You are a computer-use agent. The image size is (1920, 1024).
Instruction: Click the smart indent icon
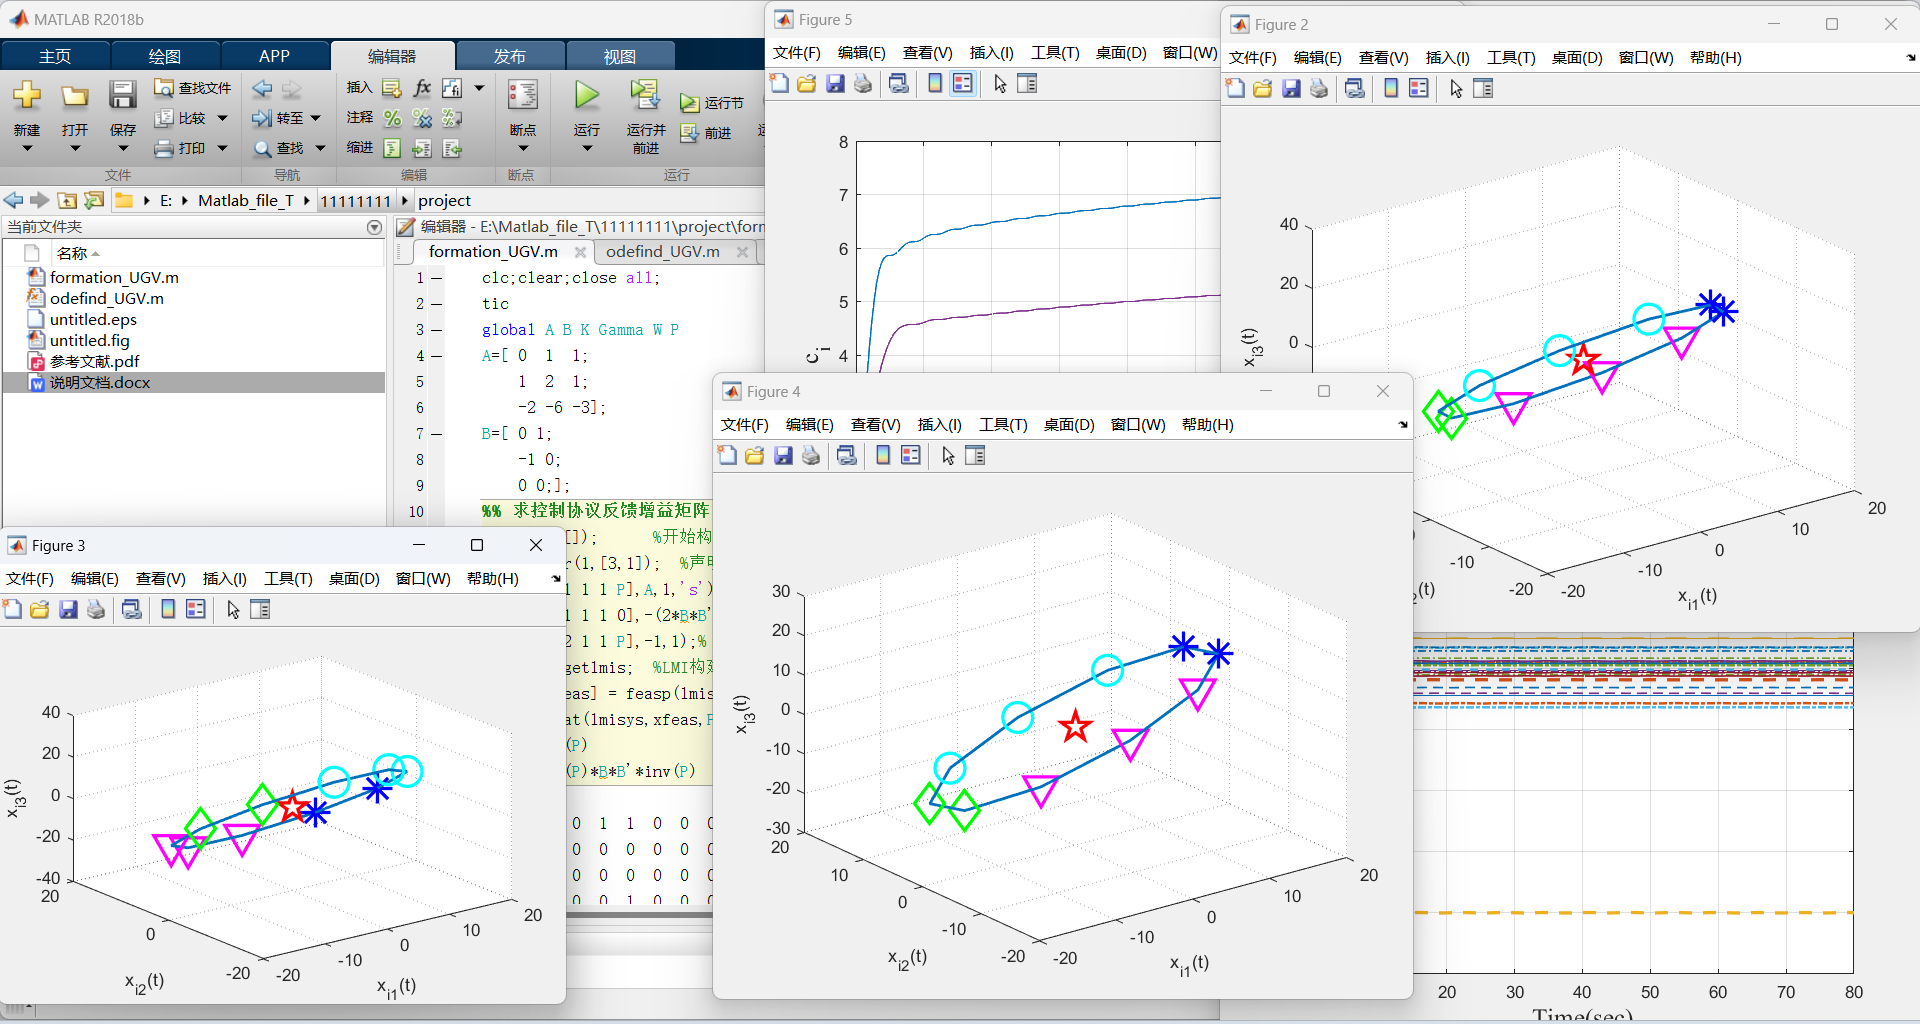392,148
